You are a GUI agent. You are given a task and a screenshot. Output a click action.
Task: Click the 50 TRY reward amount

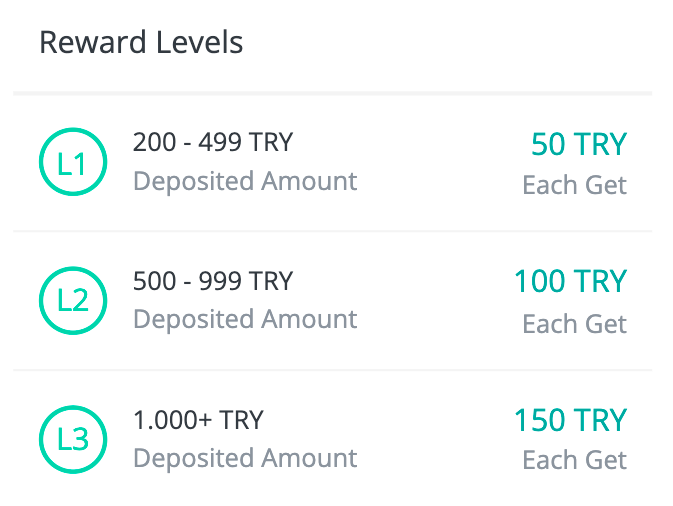579,144
